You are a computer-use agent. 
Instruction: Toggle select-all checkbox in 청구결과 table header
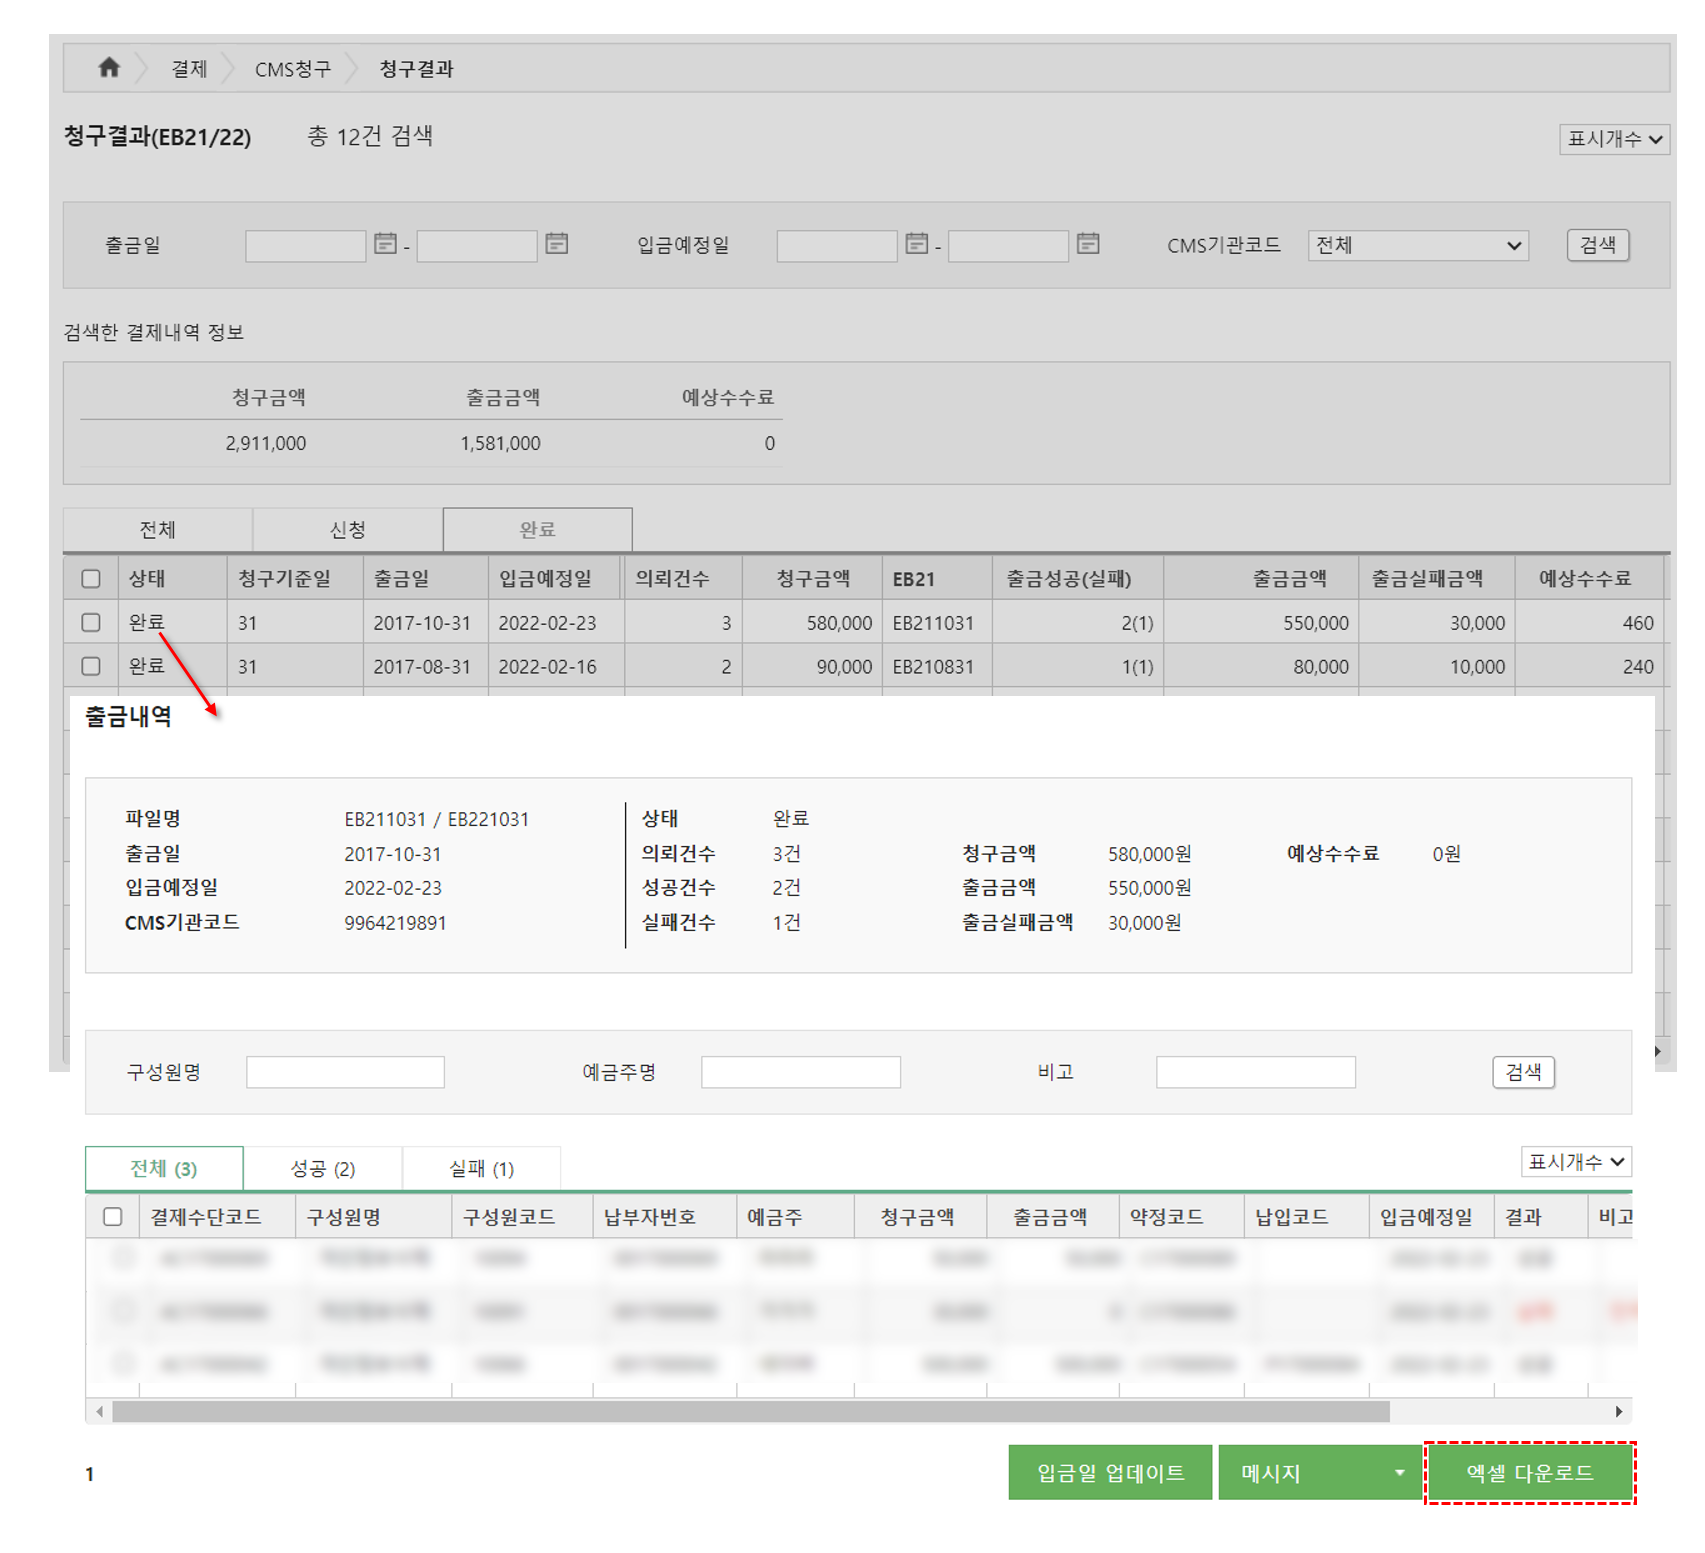point(91,579)
